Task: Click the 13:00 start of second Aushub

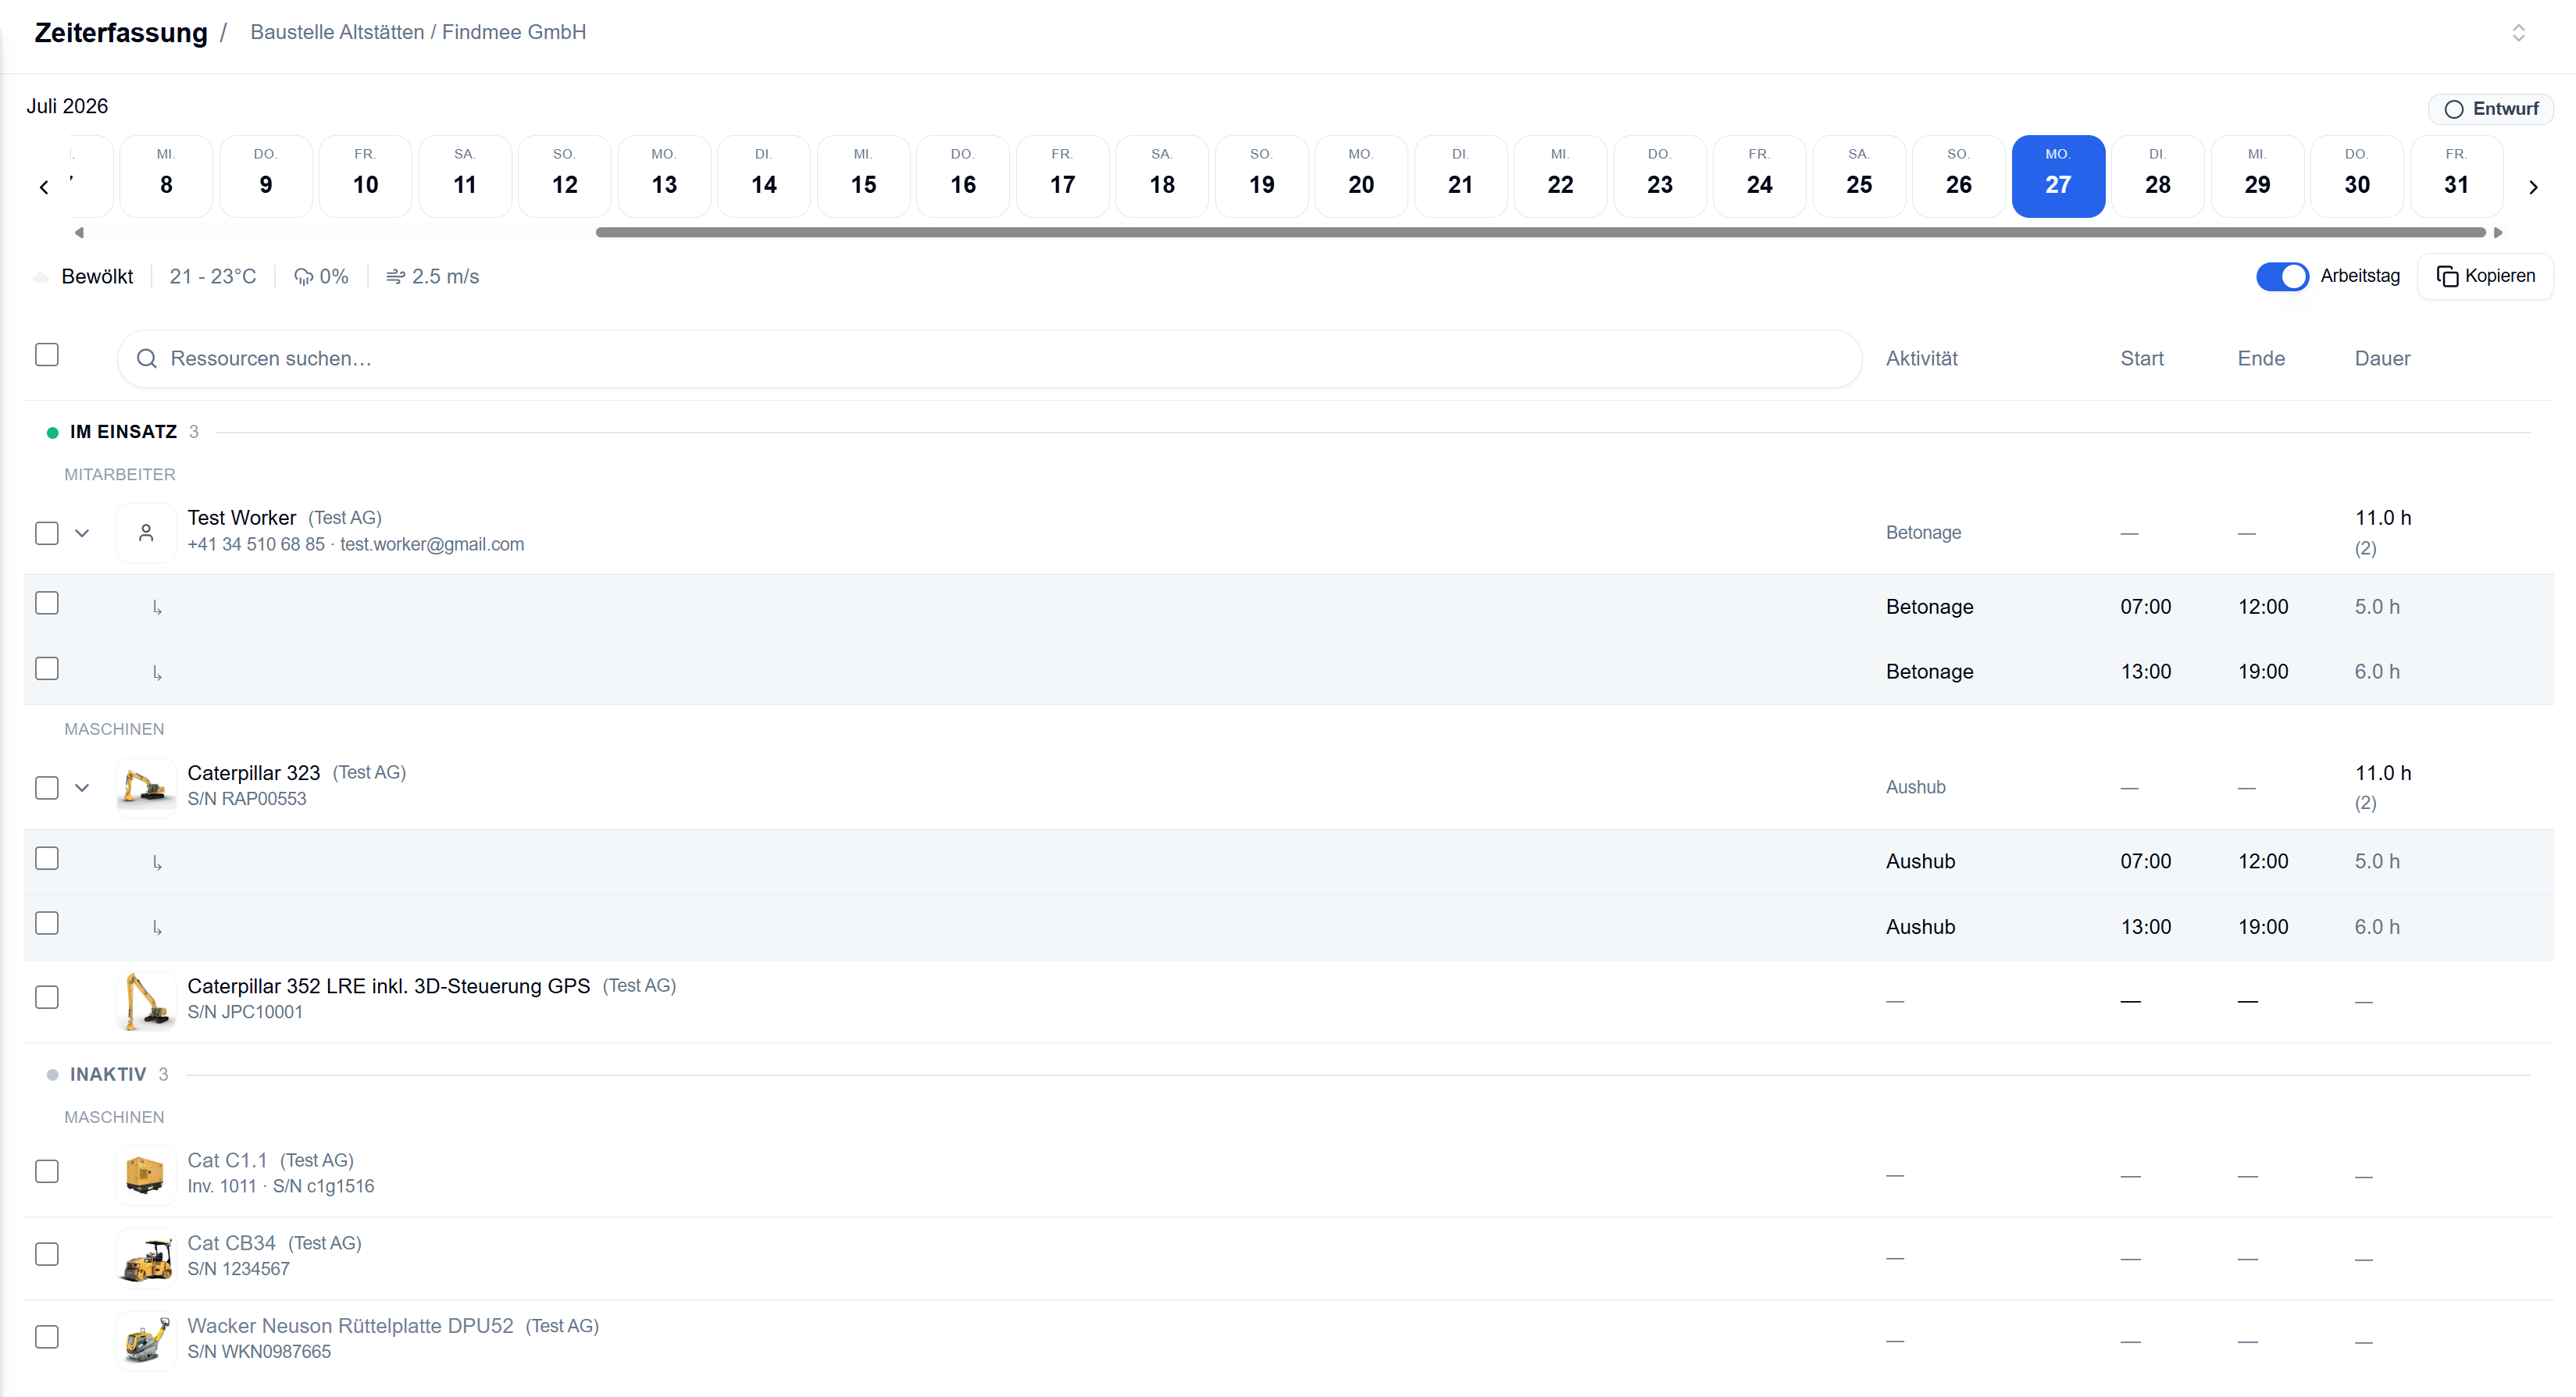Action: point(2146,927)
